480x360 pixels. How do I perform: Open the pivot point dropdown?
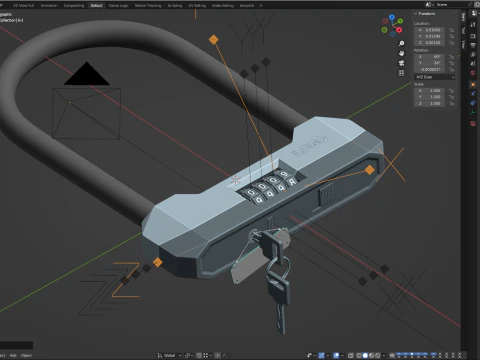click(189, 355)
